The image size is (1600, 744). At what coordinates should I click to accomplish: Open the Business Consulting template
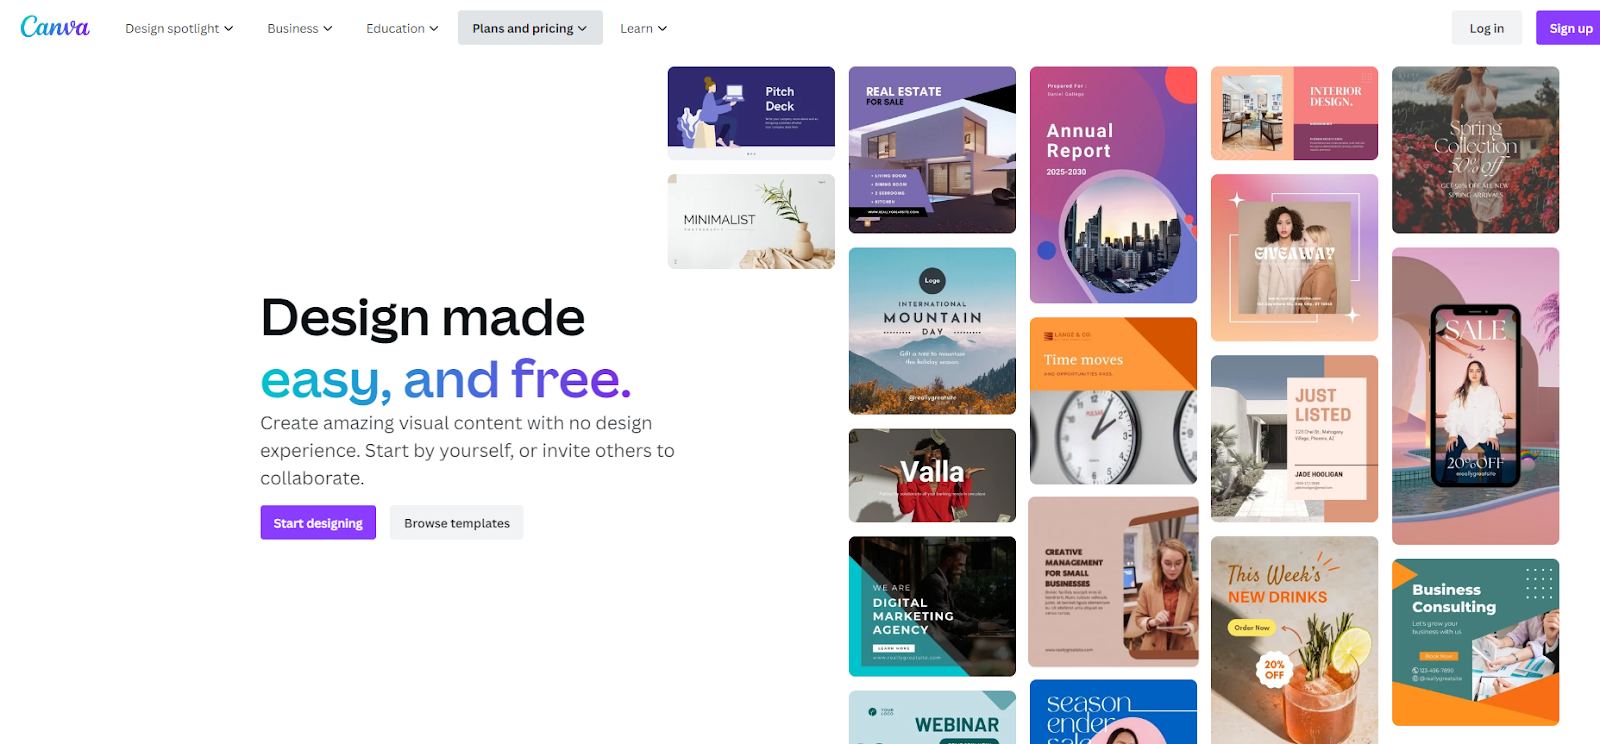click(x=1475, y=642)
